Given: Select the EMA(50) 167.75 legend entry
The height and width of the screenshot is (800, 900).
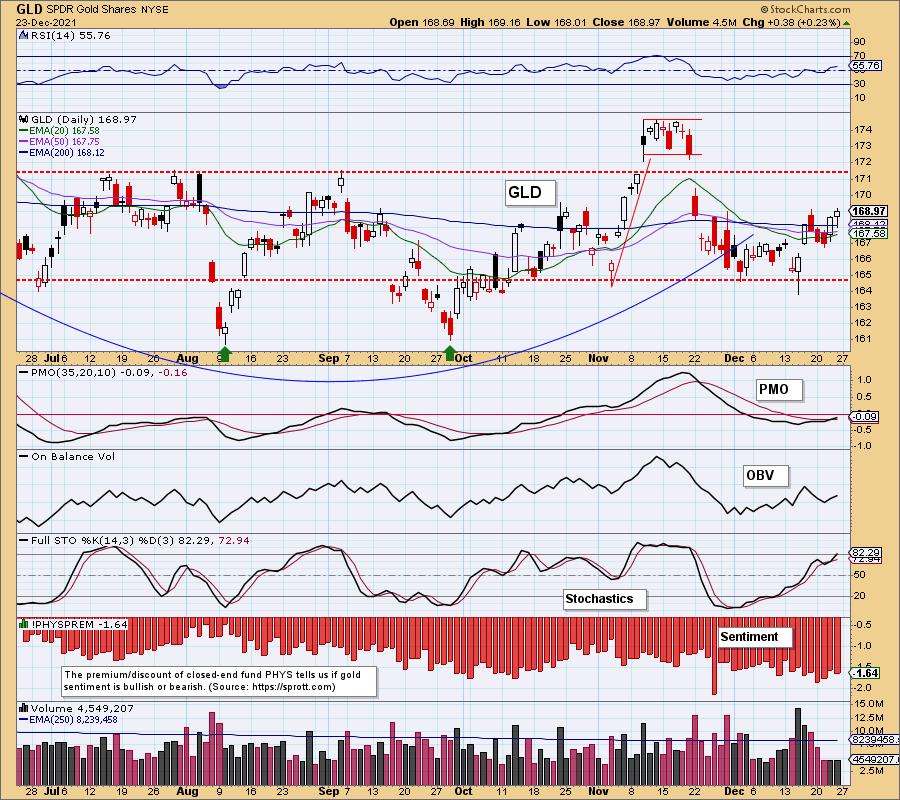Looking at the screenshot, I should (x=64, y=142).
